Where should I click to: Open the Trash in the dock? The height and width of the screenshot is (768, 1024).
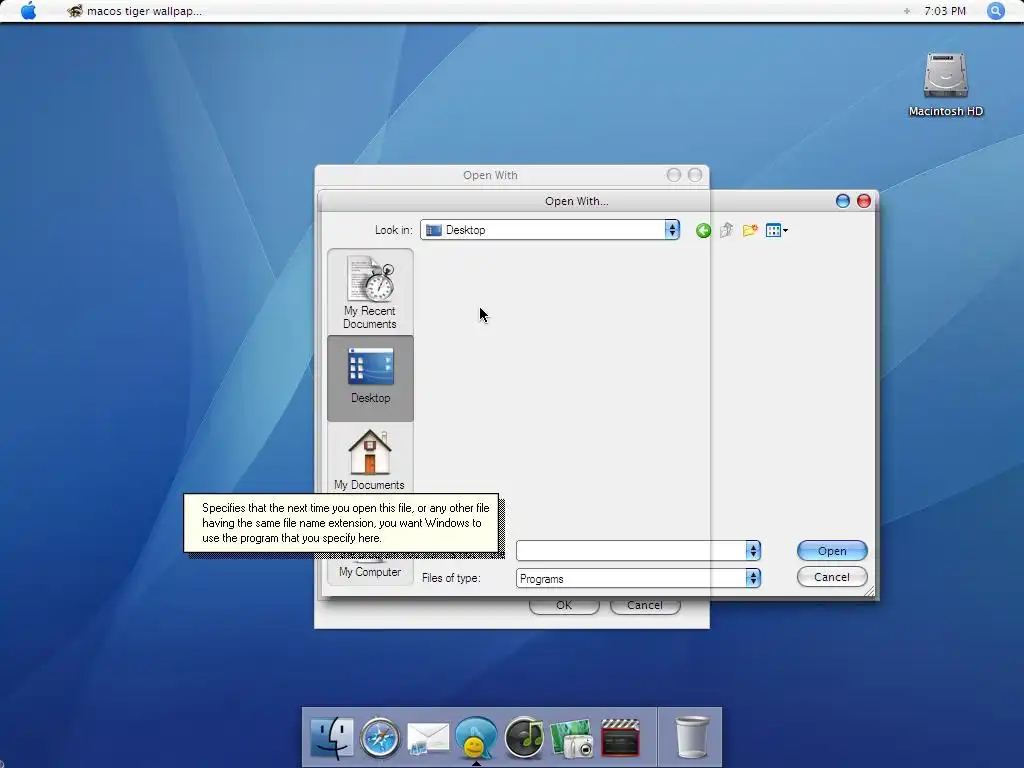[692, 737]
